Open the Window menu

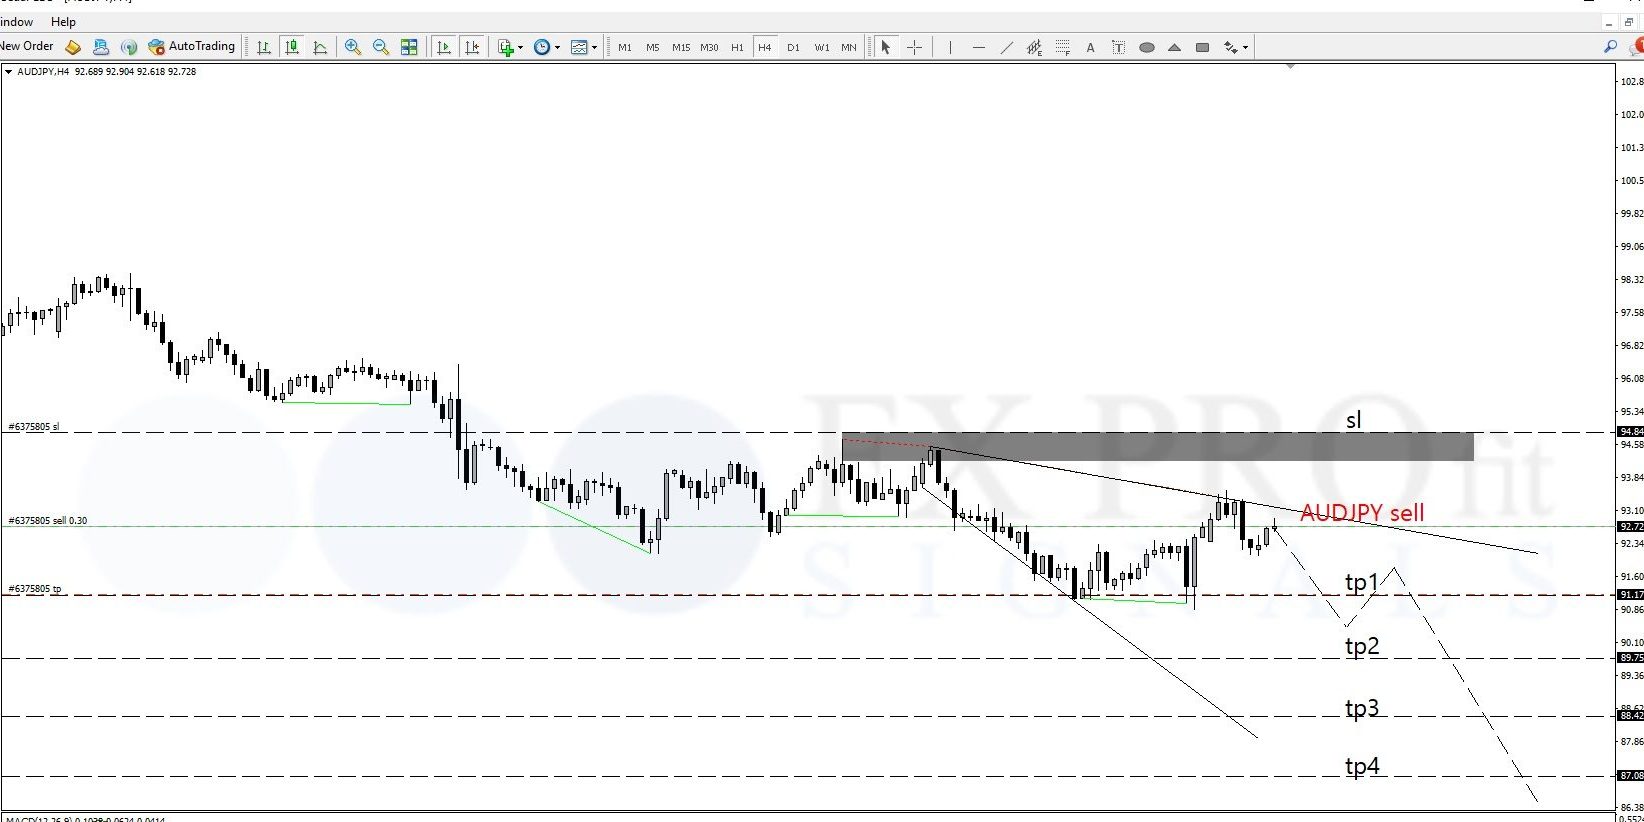(16, 22)
